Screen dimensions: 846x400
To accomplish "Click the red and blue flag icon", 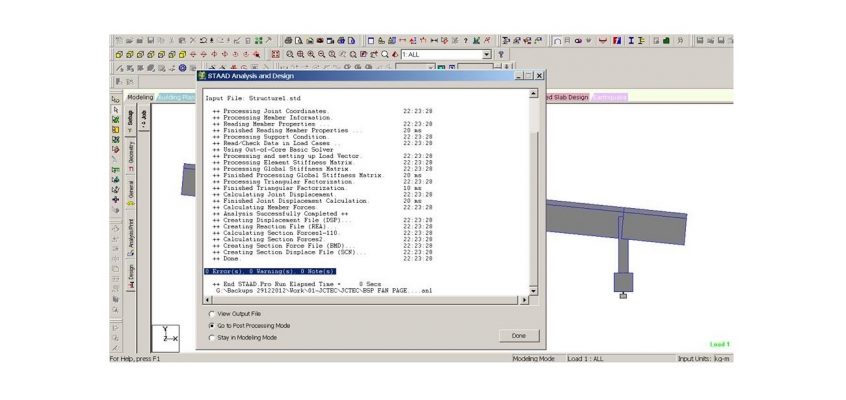I will [617, 40].
